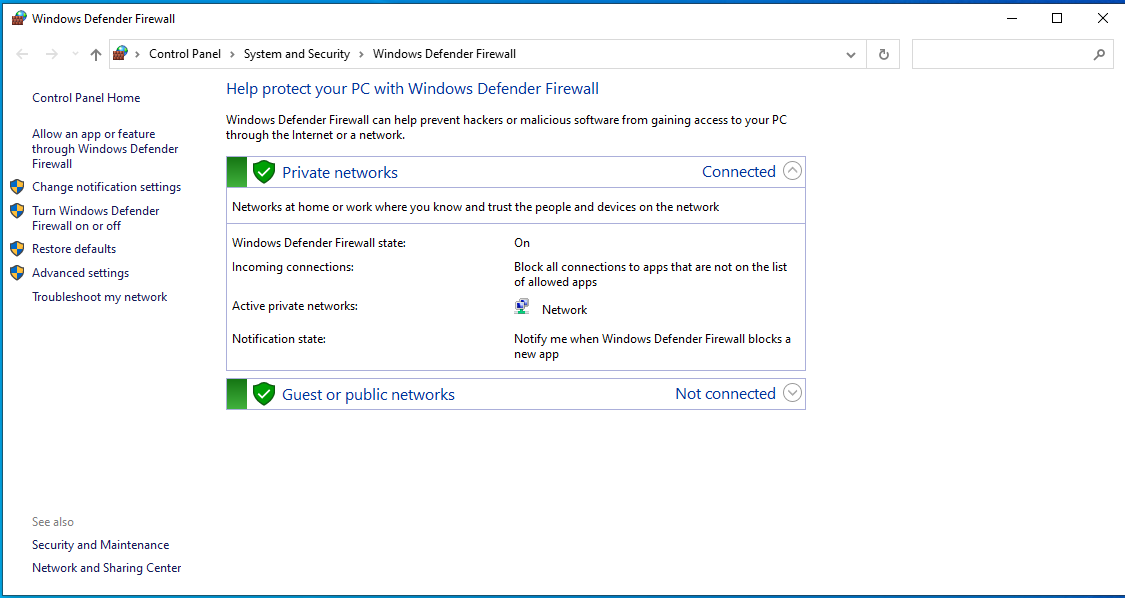The width and height of the screenshot is (1125, 598).
Task: Click the Networks at home or work description
Action: point(476,207)
